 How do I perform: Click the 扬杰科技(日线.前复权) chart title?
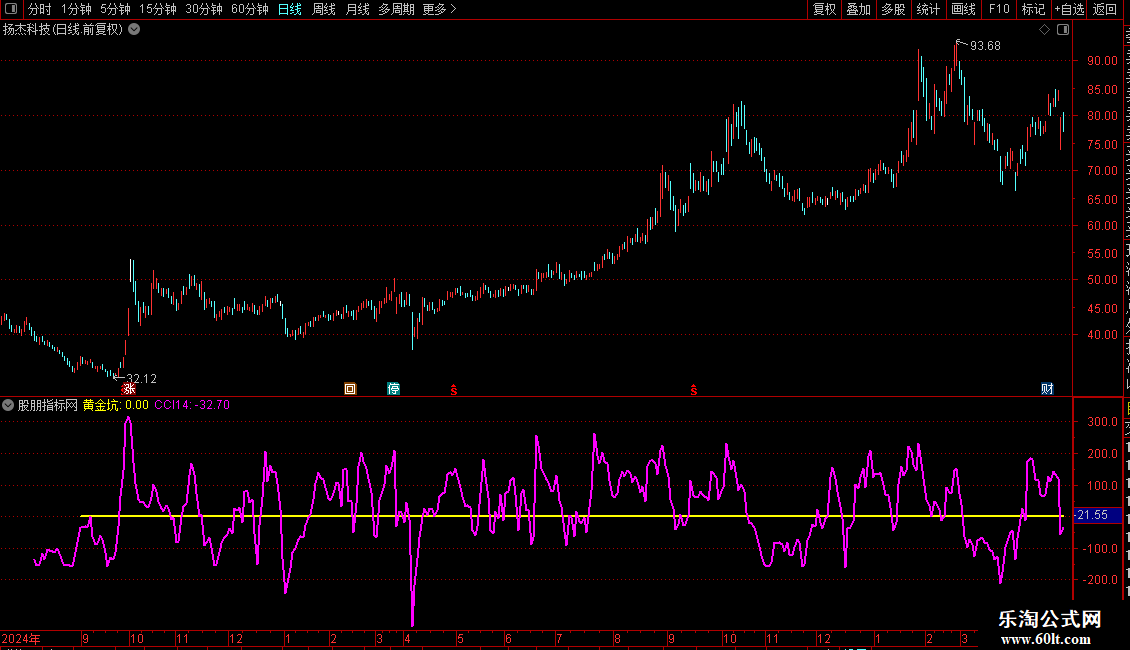pyautogui.click(x=63, y=30)
